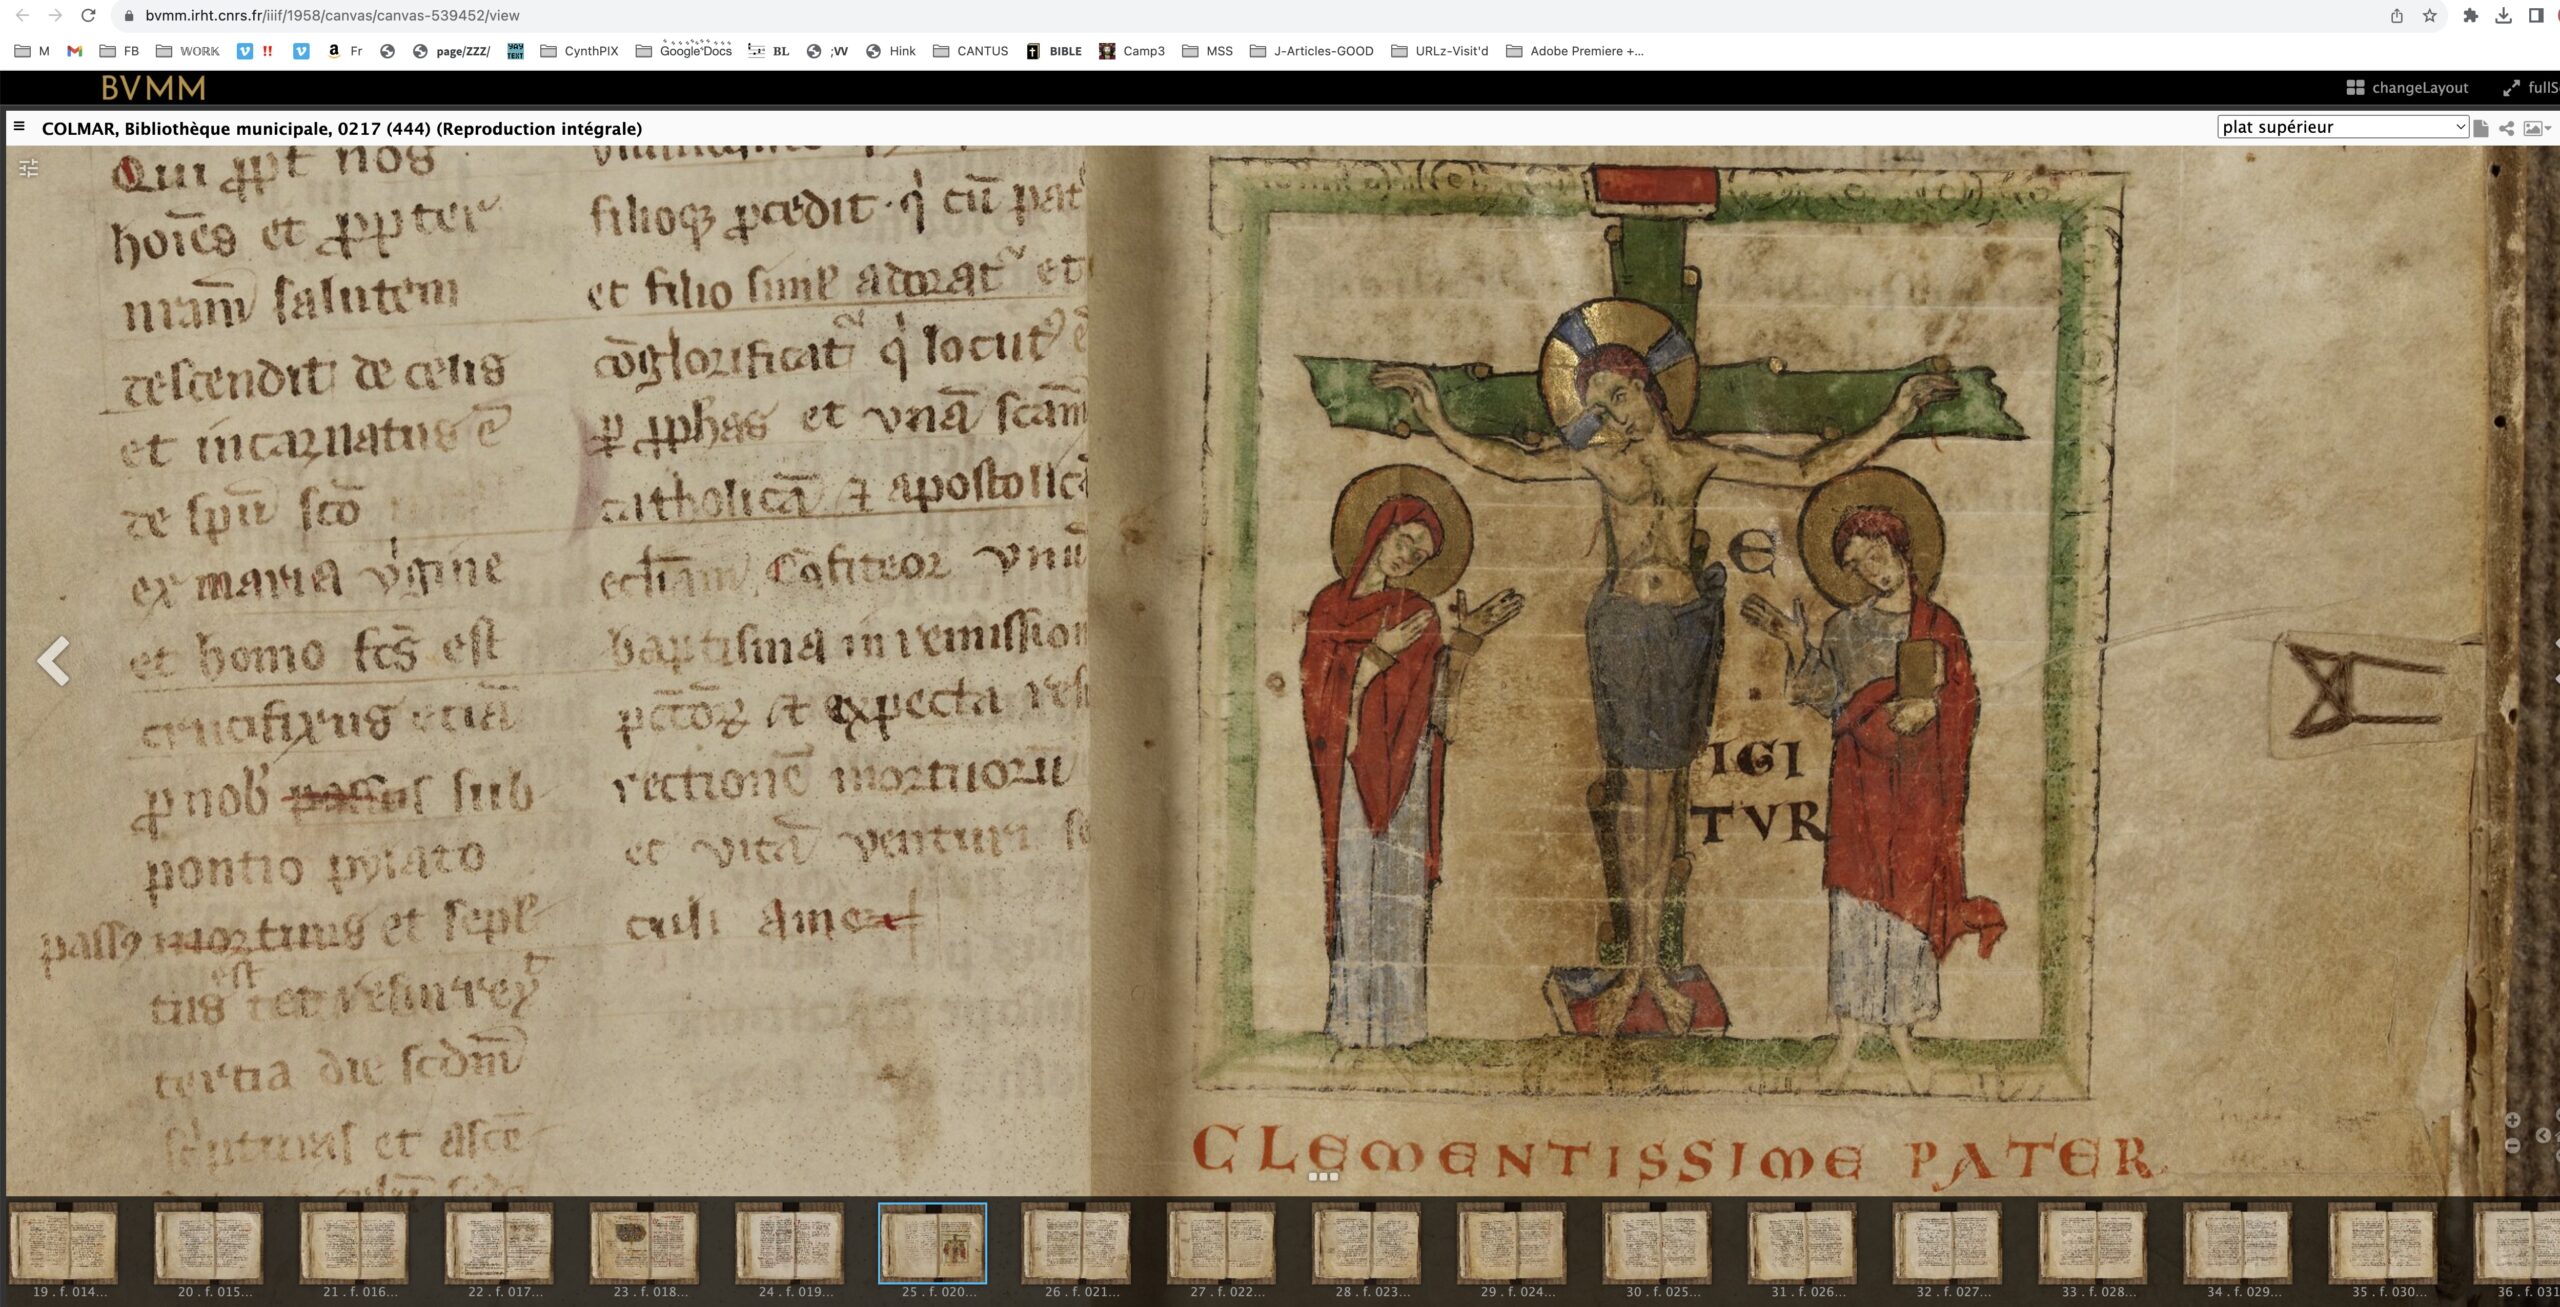
Task: Reload the page
Action: pos(88,15)
